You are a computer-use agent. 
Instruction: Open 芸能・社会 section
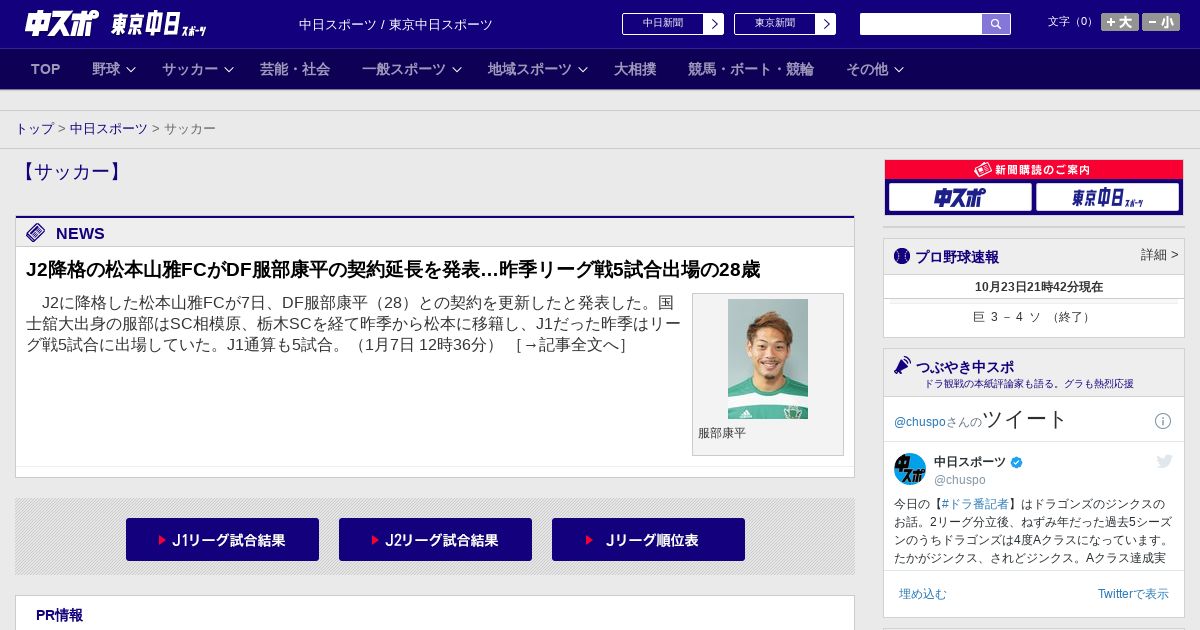(295, 69)
